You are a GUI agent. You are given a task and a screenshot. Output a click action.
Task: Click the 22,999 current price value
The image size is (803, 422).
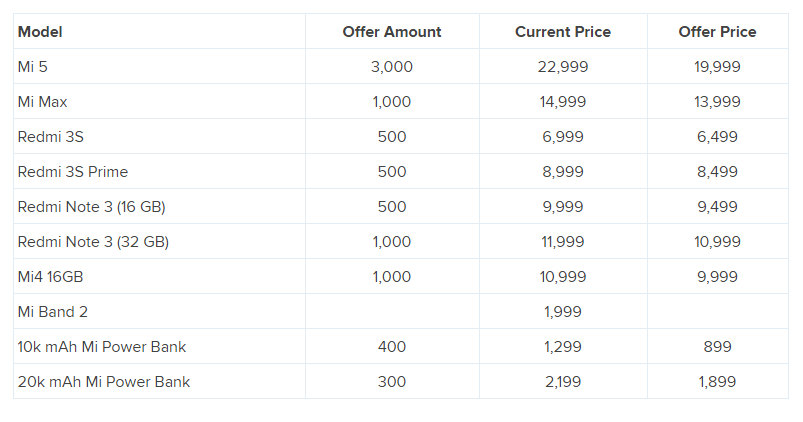[x=563, y=67]
